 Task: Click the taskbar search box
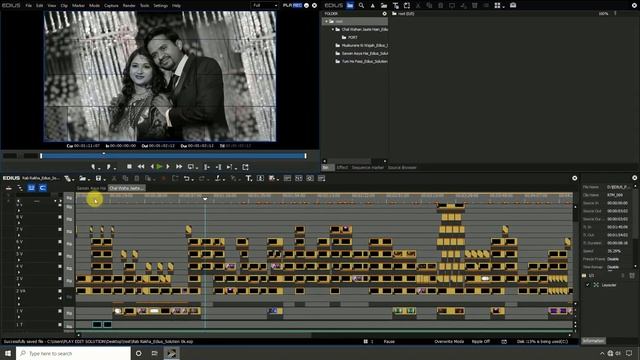[x=73, y=353]
